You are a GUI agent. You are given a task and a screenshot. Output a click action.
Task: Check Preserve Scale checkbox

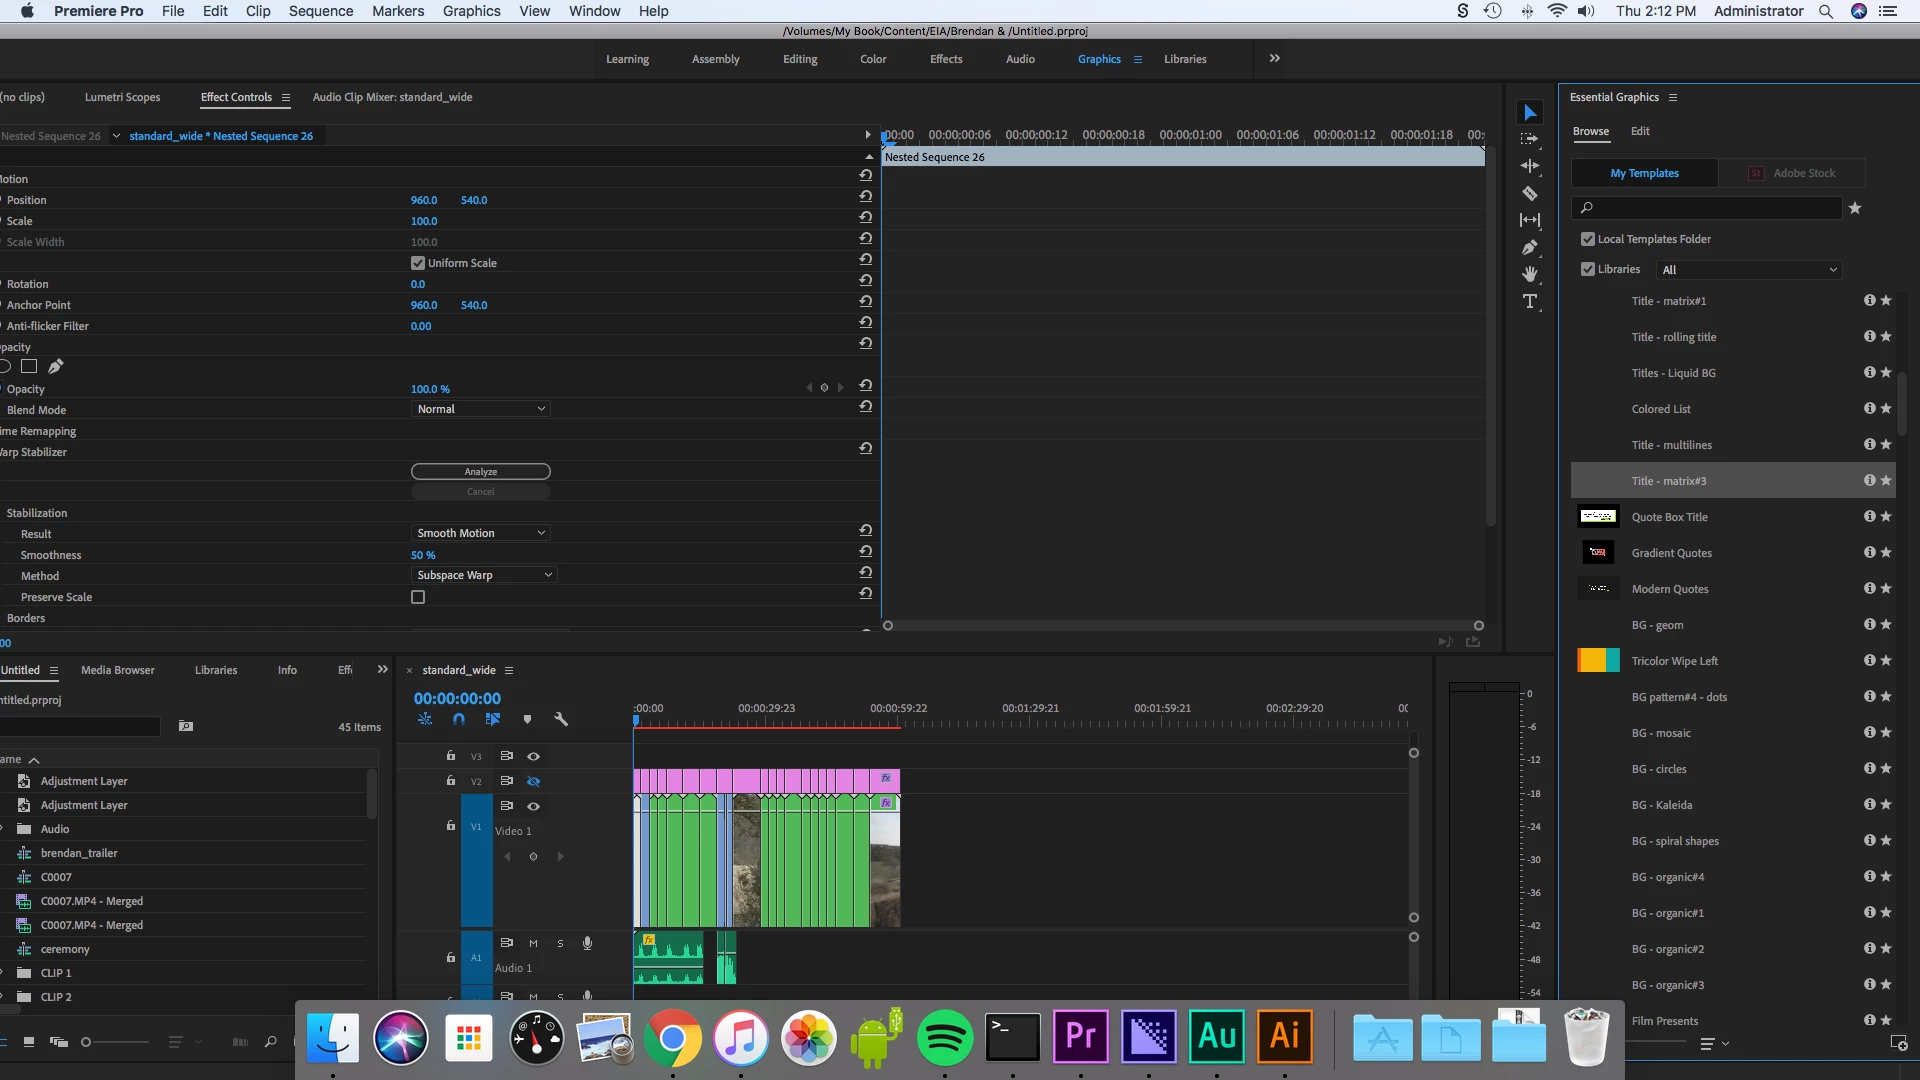click(x=418, y=597)
